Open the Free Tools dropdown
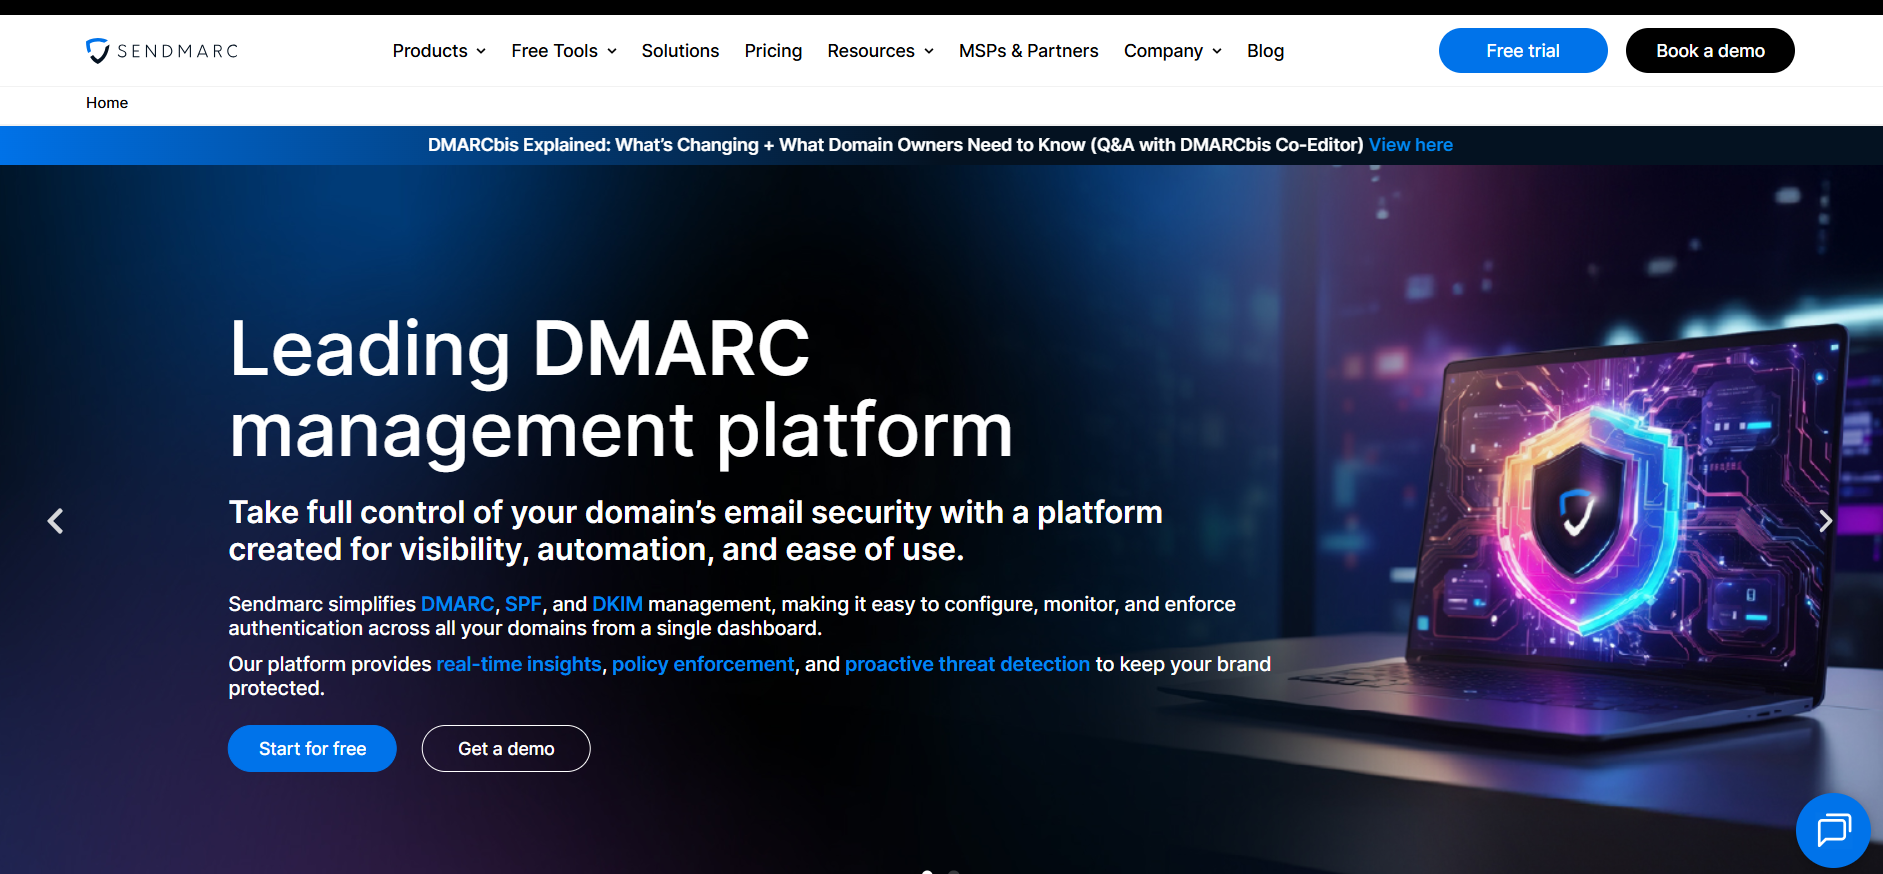The height and width of the screenshot is (874, 1883). (x=564, y=51)
